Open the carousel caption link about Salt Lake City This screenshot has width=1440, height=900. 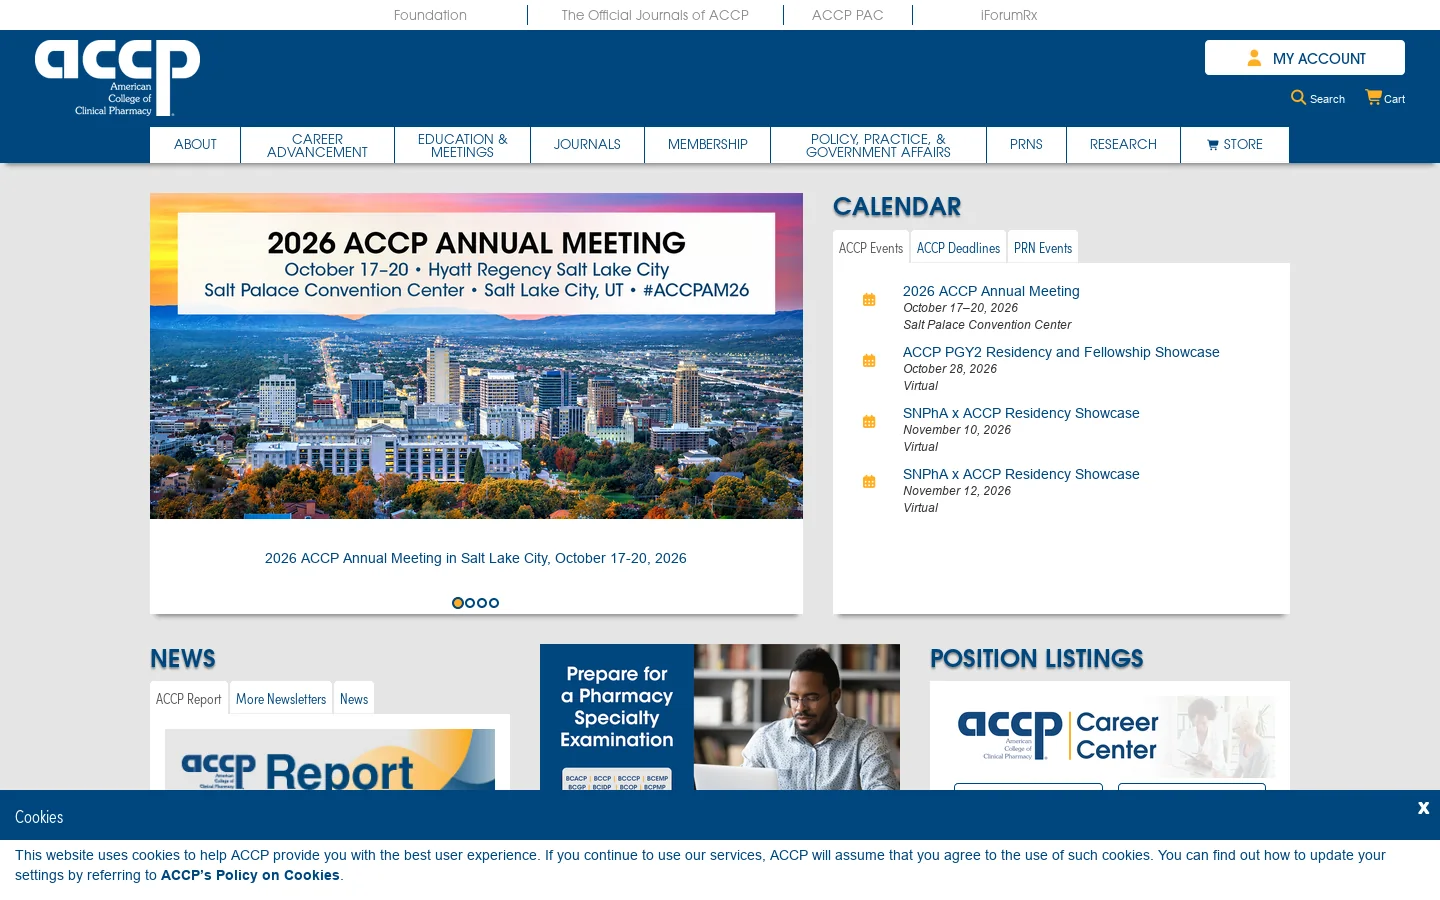tap(476, 558)
